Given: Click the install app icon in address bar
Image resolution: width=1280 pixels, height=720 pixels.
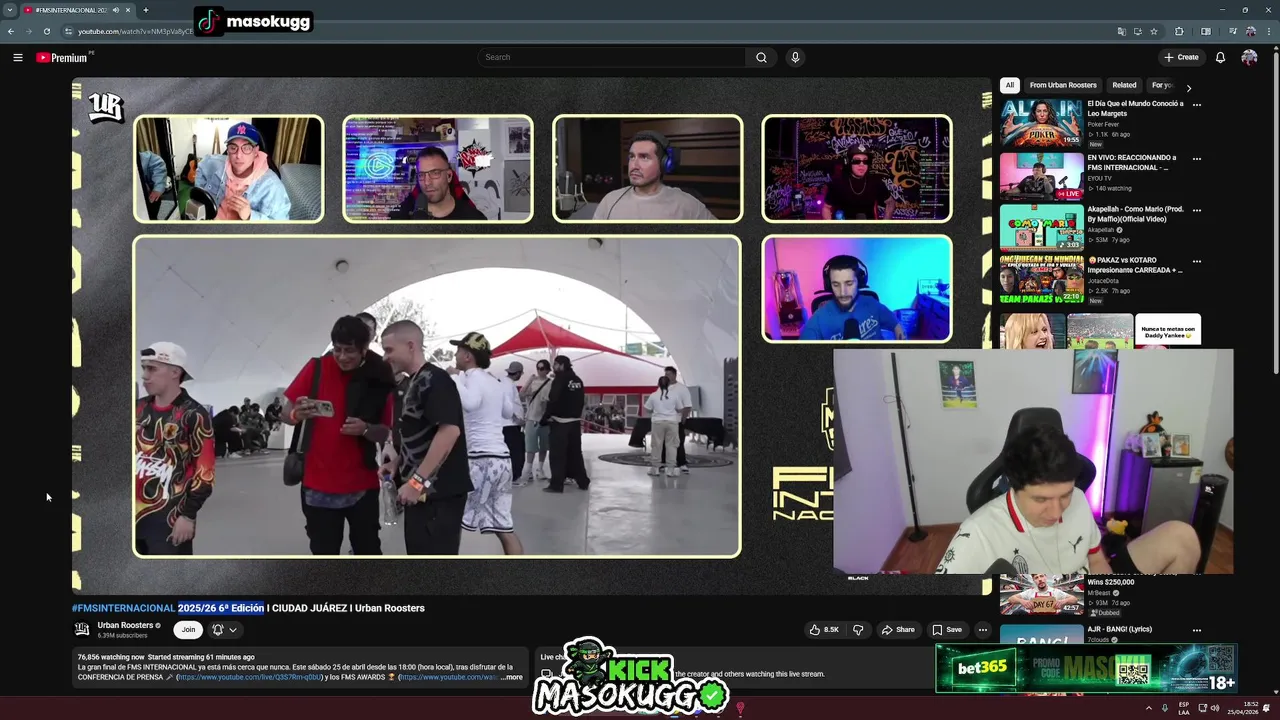Looking at the screenshot, I should coord(1137,31).
